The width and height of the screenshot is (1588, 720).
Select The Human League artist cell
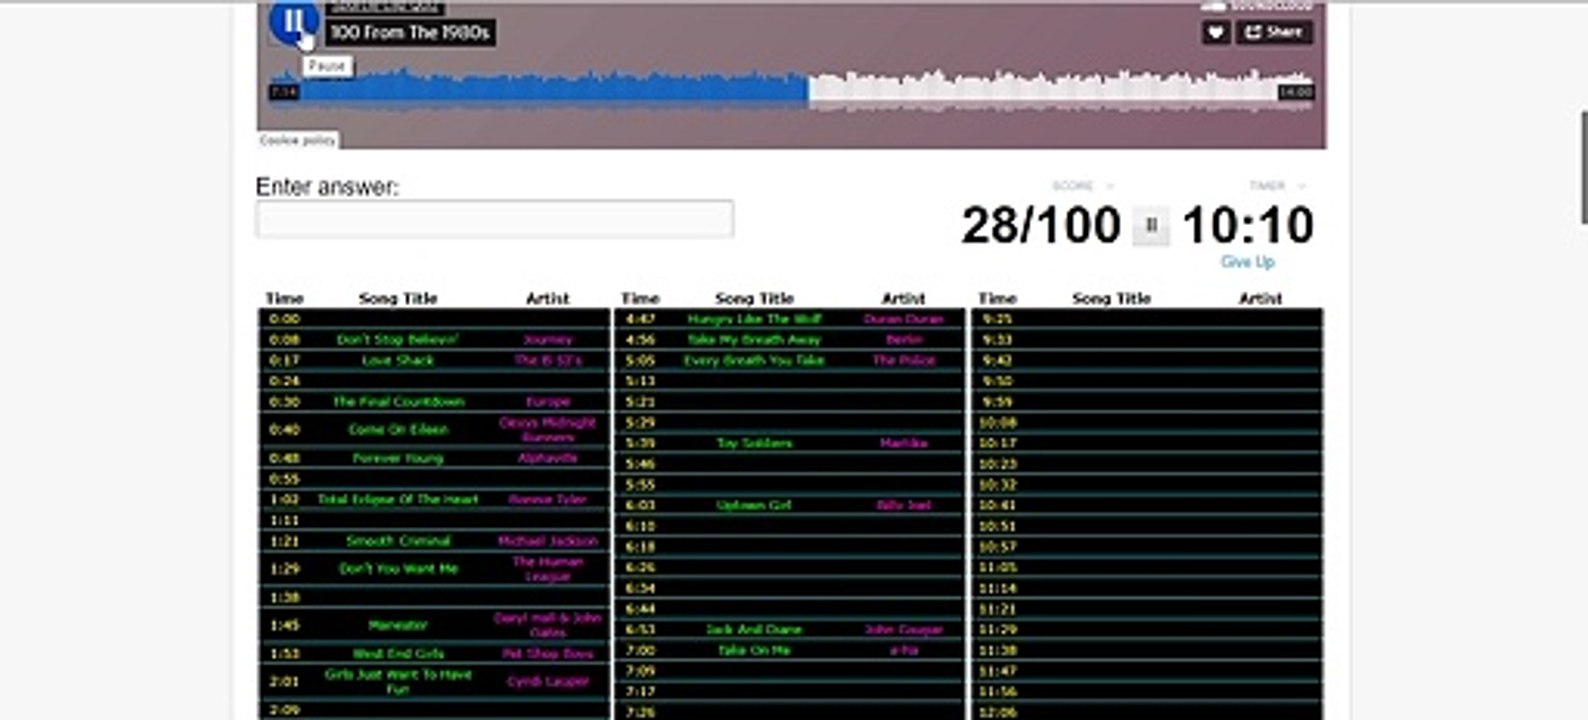point(547,569)
